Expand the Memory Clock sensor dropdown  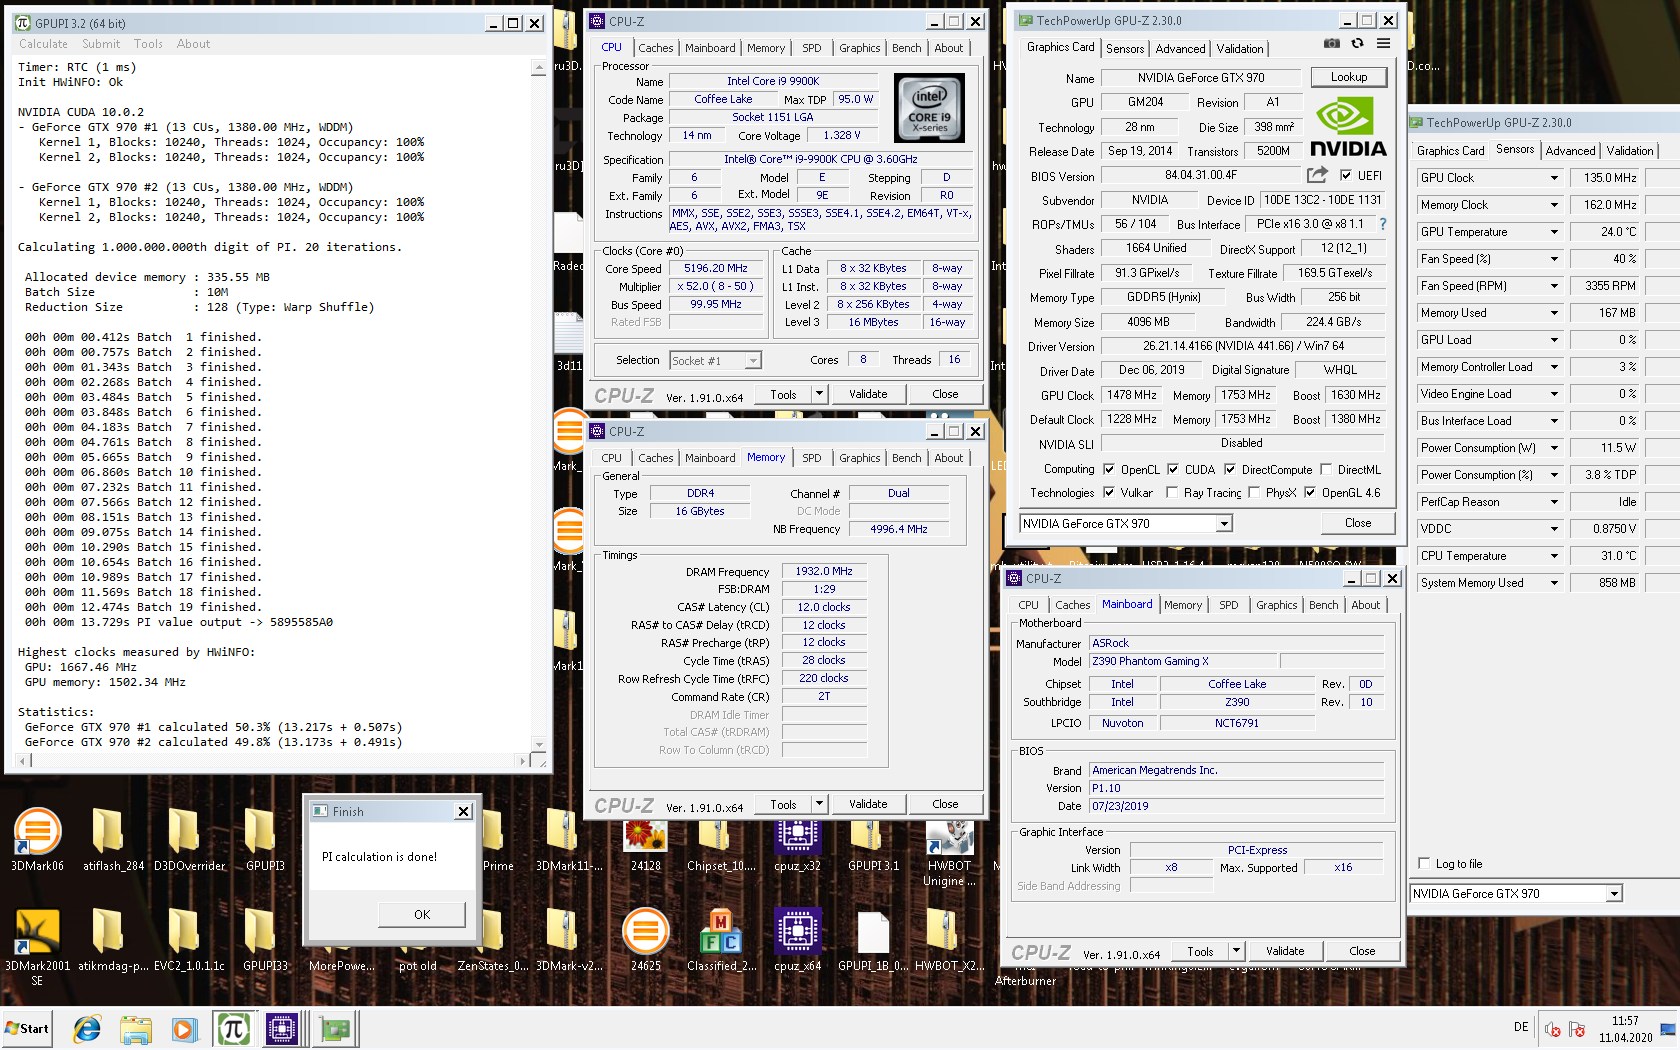tap(1554, 205)
